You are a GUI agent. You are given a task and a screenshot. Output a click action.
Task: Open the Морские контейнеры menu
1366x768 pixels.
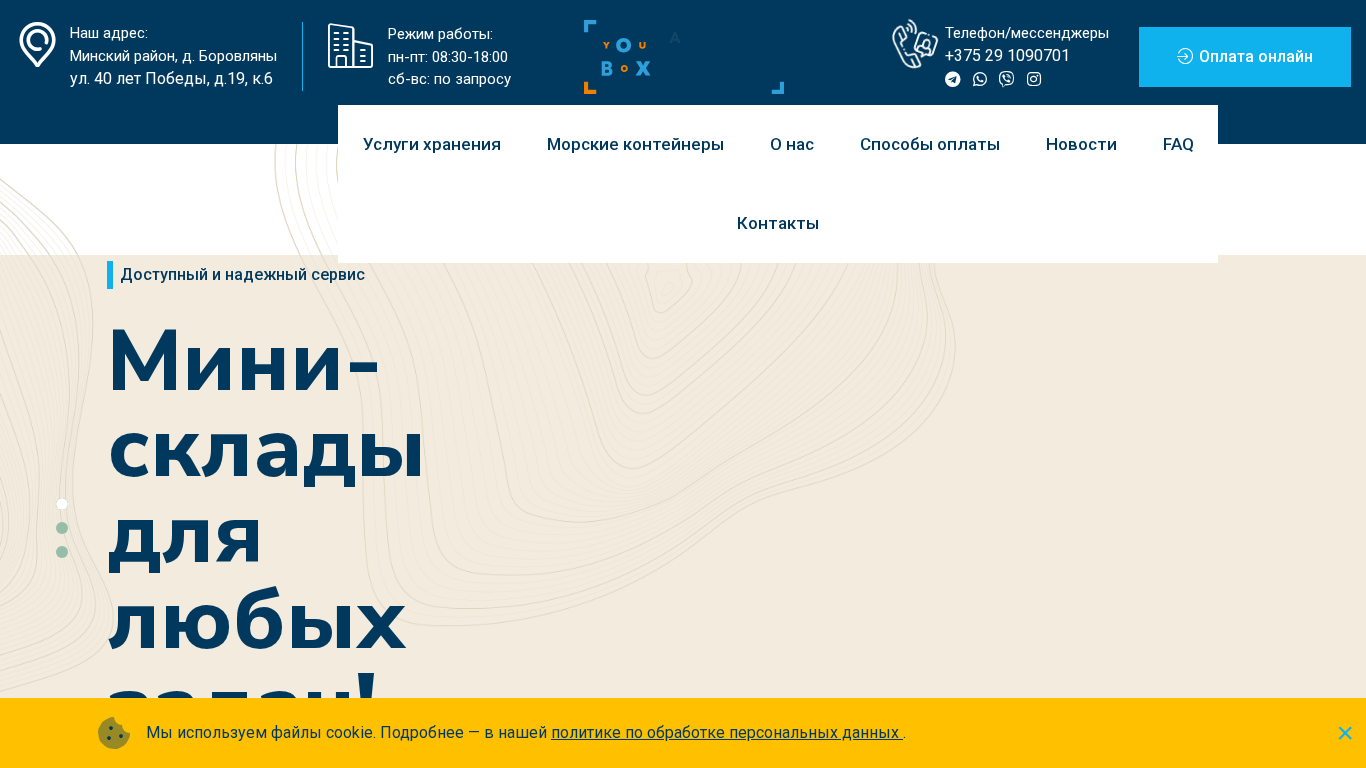(x=635, y=144)
